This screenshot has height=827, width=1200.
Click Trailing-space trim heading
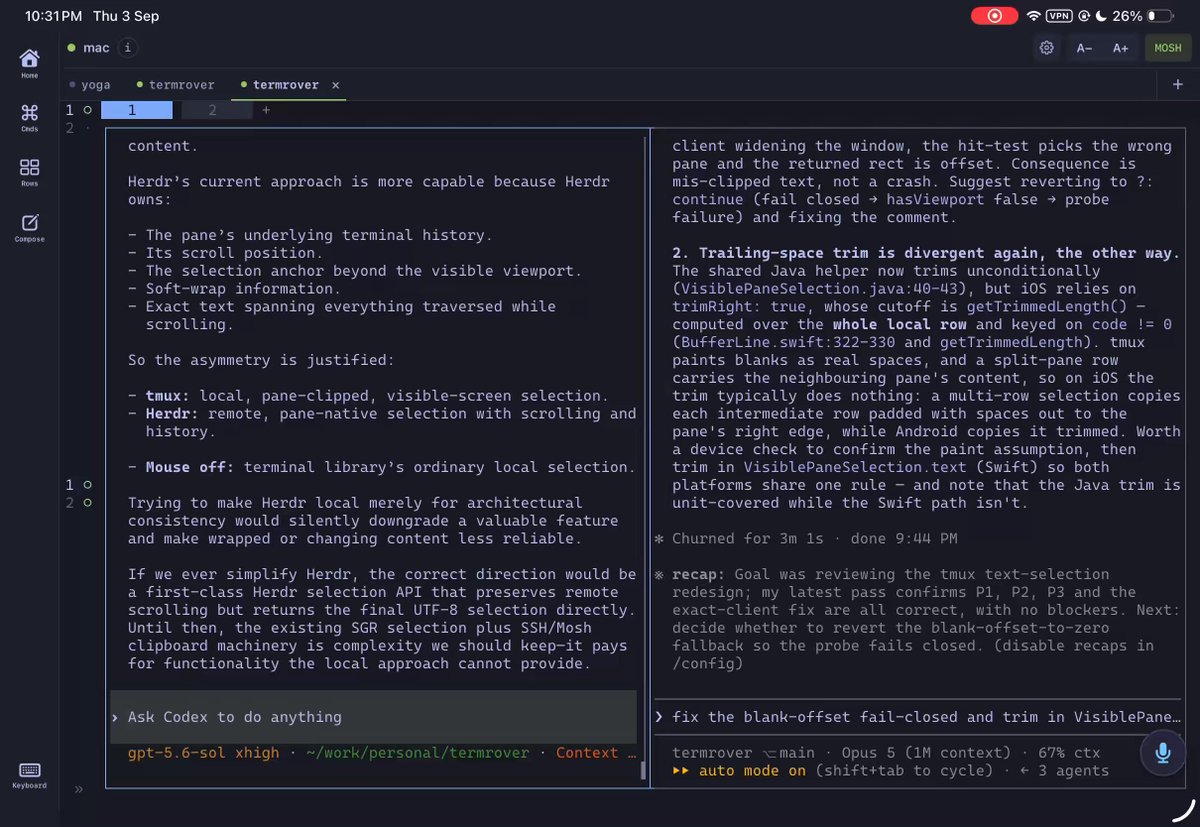925,253
